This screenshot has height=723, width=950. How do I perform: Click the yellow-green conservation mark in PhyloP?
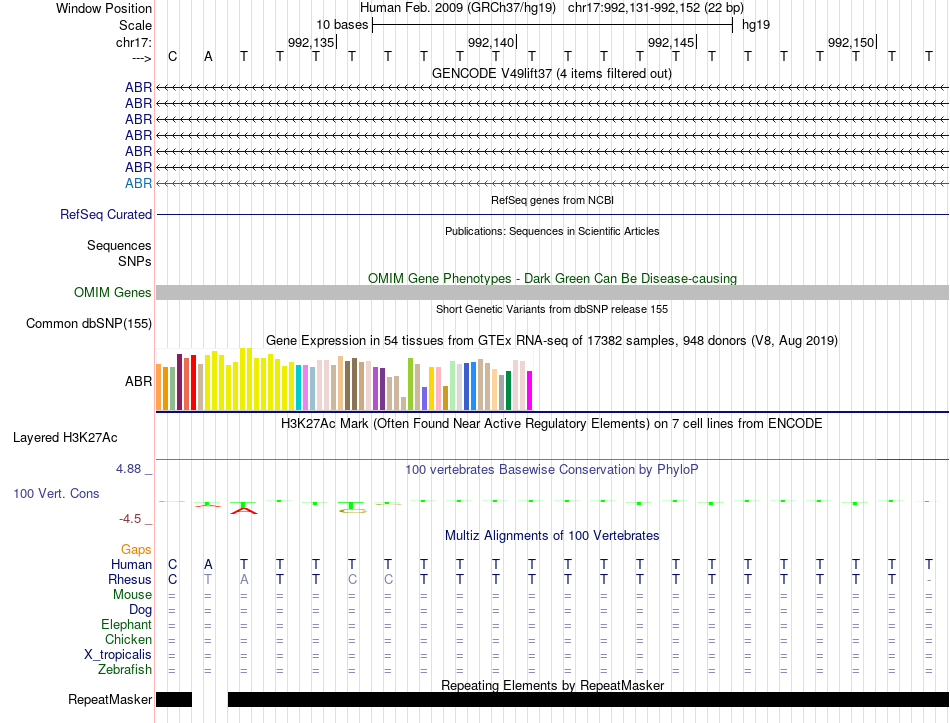[352, 511]
